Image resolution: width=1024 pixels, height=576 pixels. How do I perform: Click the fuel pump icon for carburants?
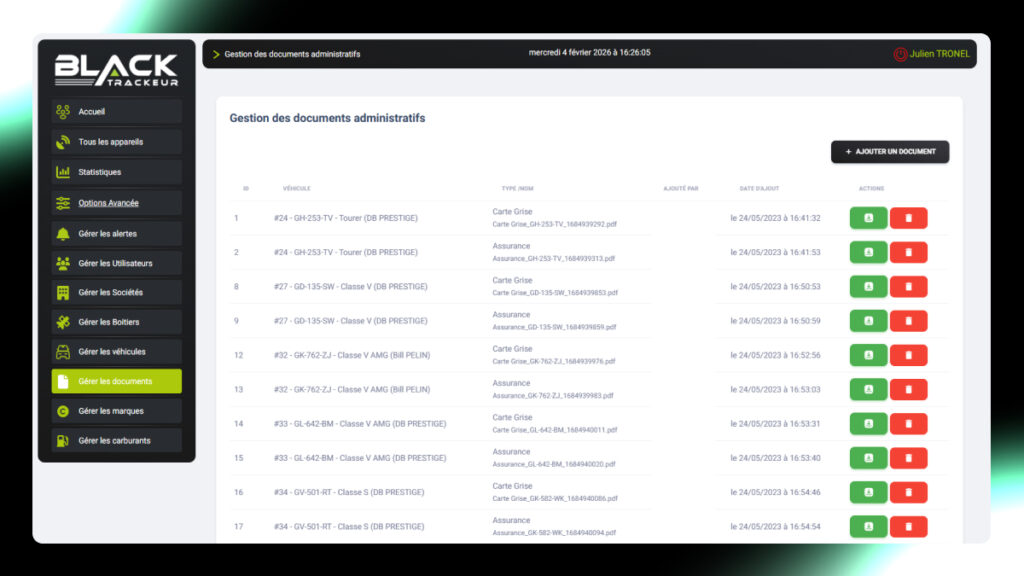pos(63,440)
